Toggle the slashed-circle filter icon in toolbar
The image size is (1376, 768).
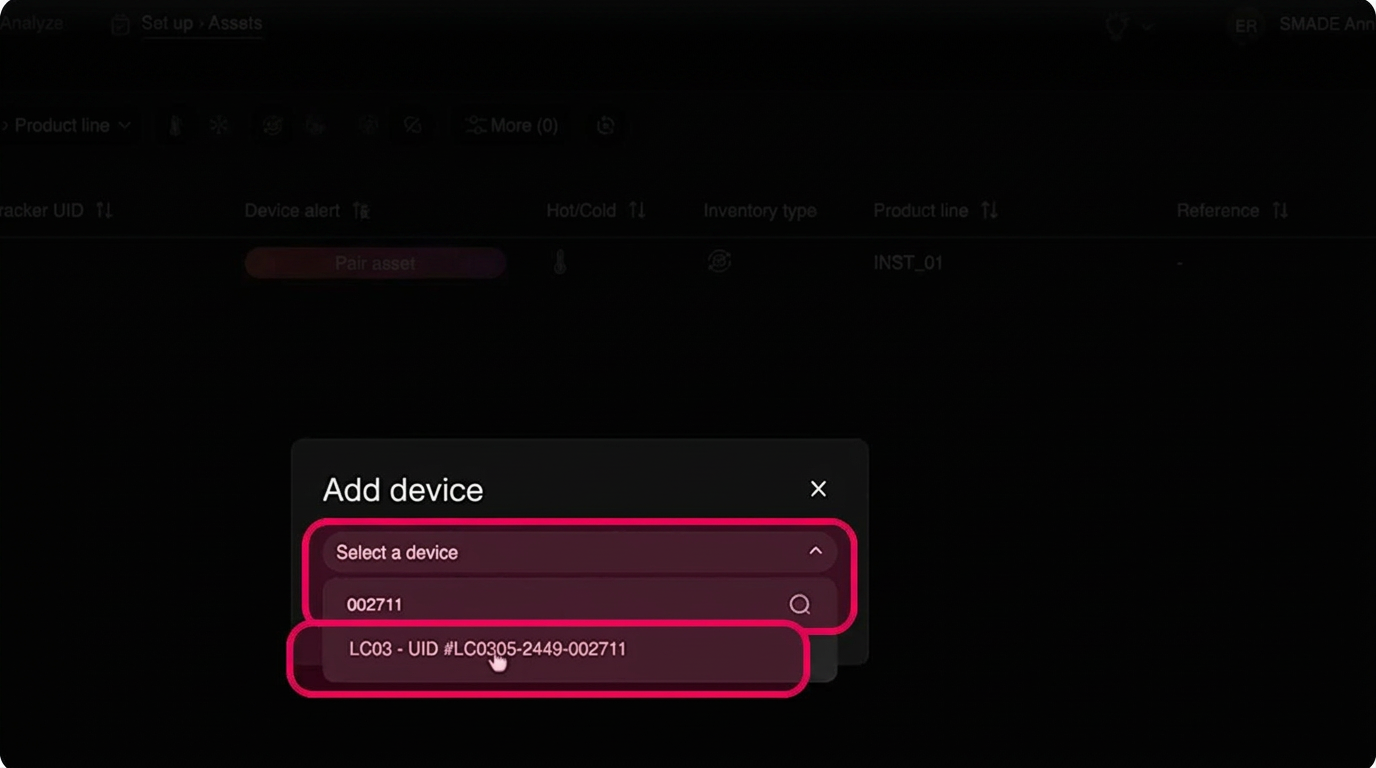pos(412,126)
